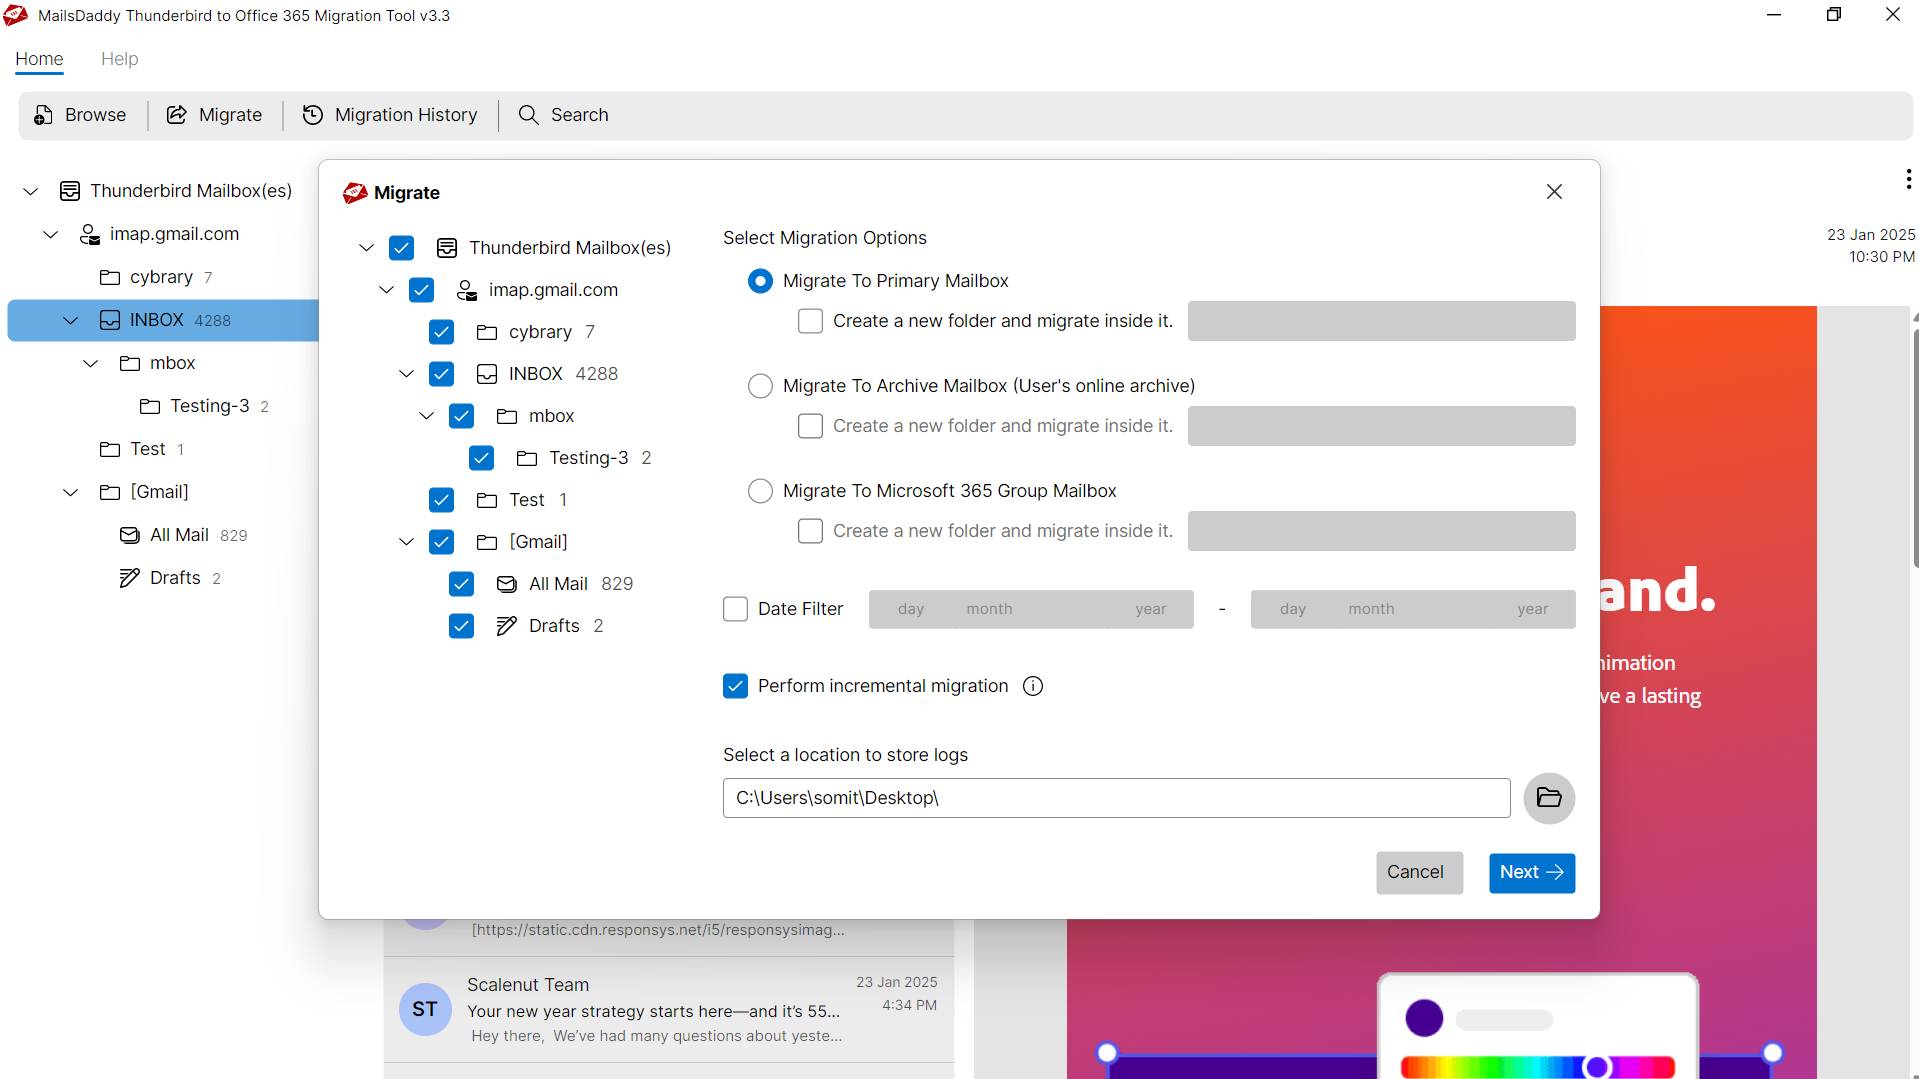The width and height of the screenshot is (1919, 1079).
Task: Click the ST avatar for Scalenut Team
Action: [425, 1009]
